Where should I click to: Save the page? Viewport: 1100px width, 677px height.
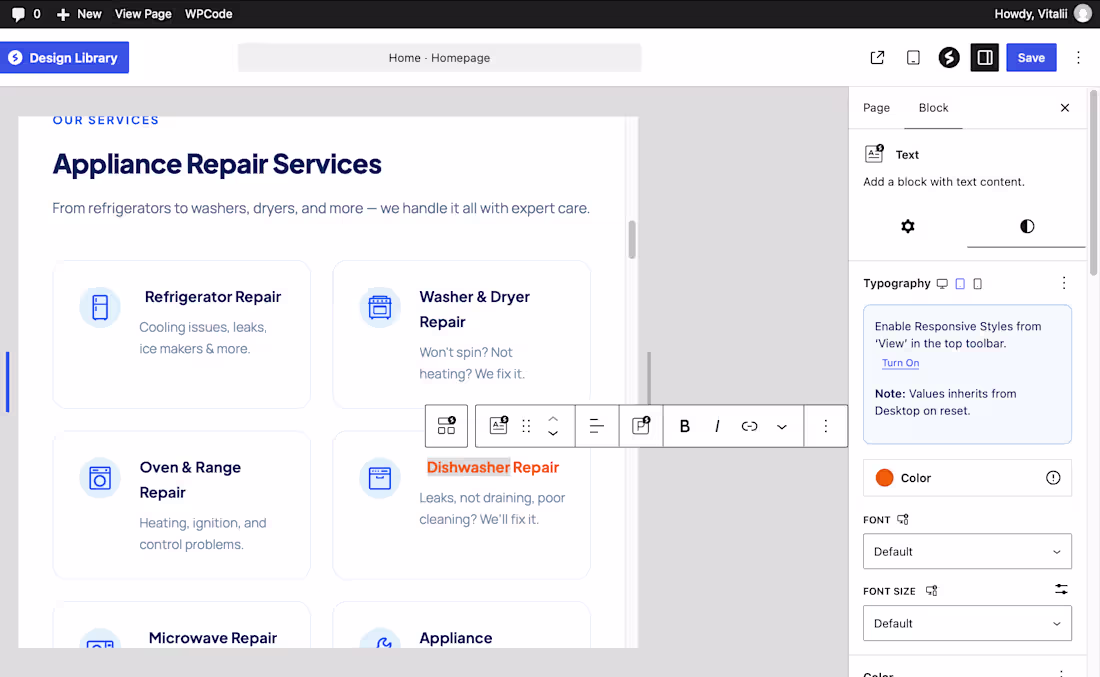point(1031,58)
